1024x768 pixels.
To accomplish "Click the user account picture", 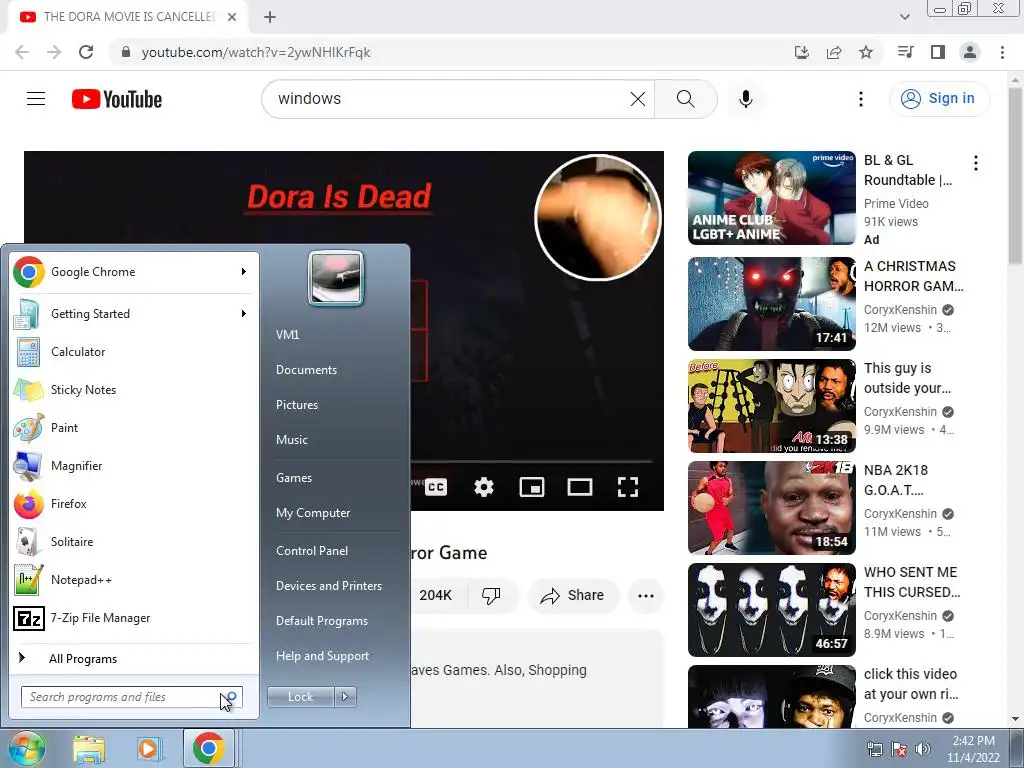I will pos(336,278).
